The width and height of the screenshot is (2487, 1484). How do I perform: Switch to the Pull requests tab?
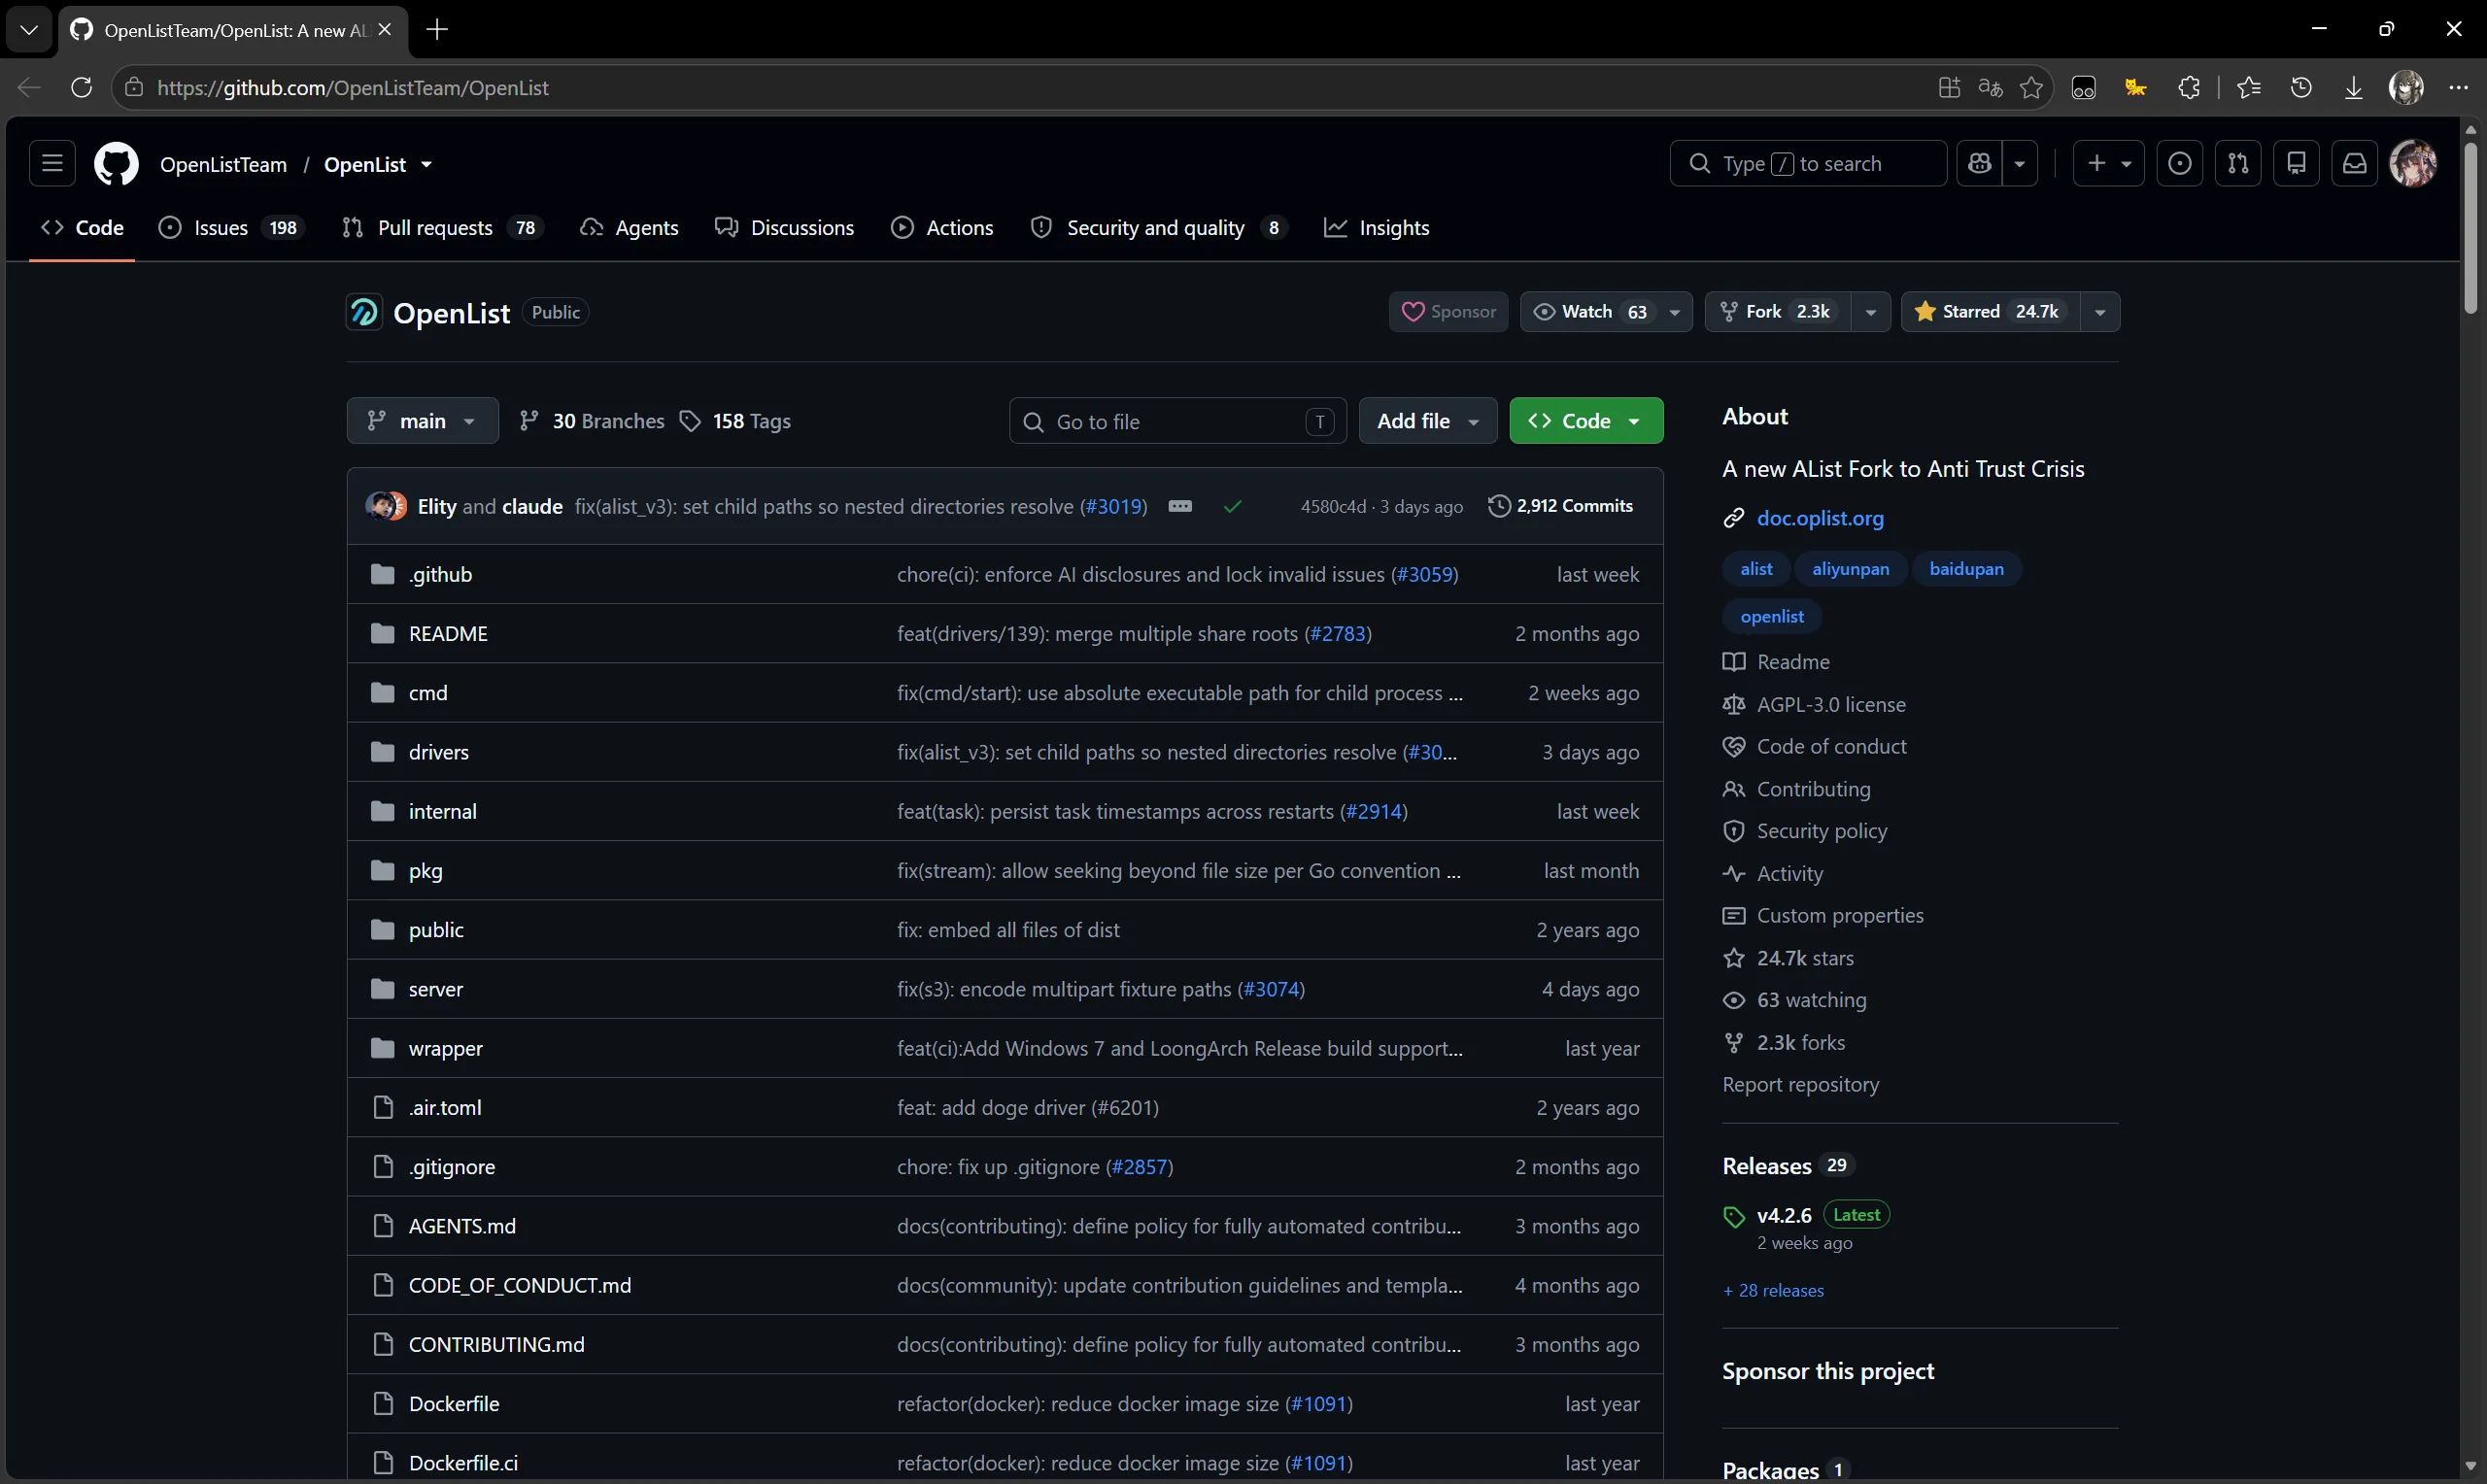click(441, 228)
